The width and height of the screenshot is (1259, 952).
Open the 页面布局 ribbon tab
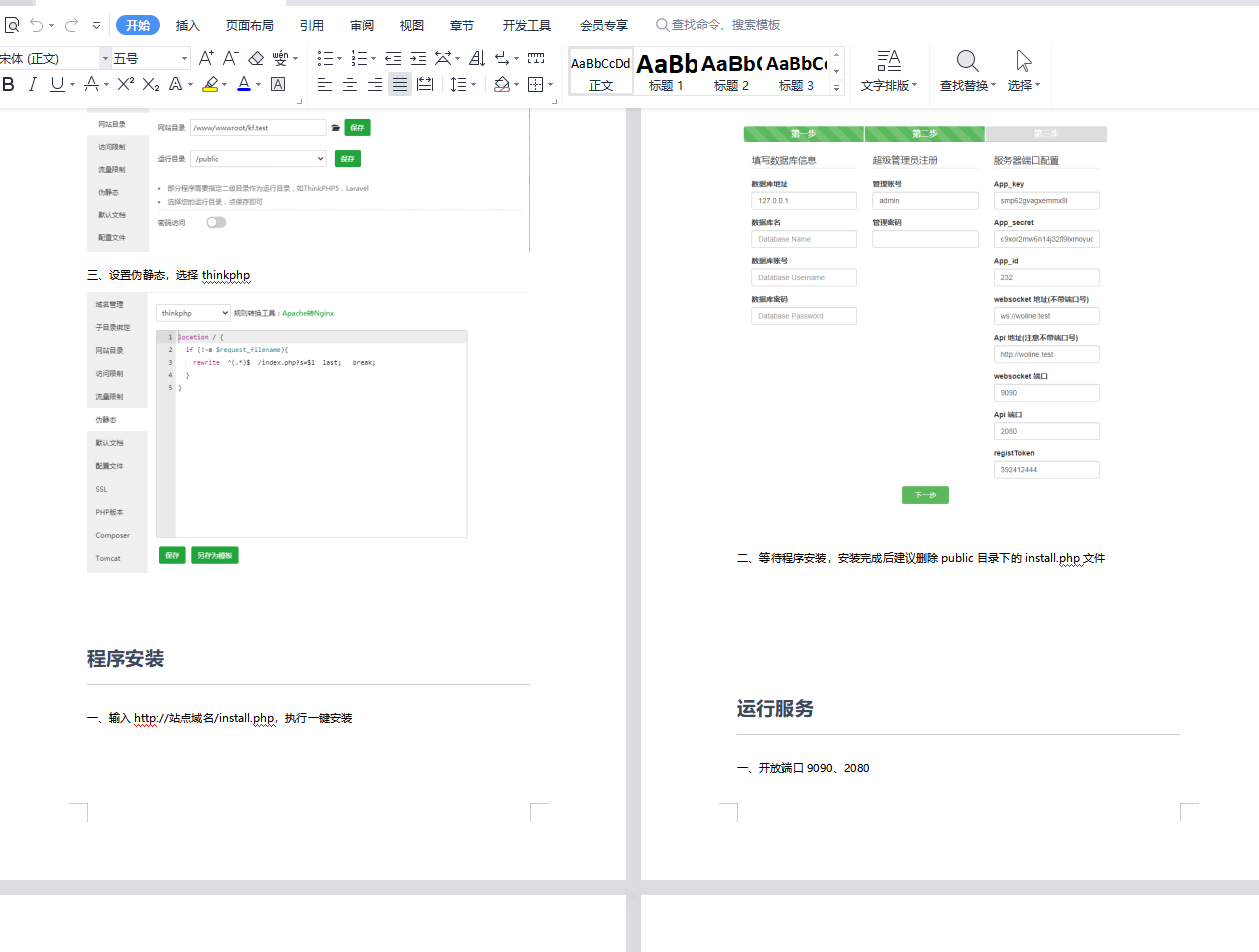coord(249,25)
